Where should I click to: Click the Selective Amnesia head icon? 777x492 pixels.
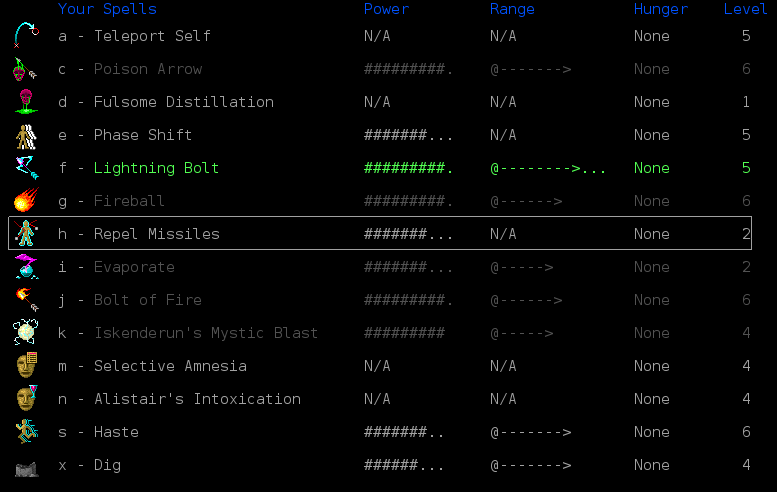pos(26,366)
